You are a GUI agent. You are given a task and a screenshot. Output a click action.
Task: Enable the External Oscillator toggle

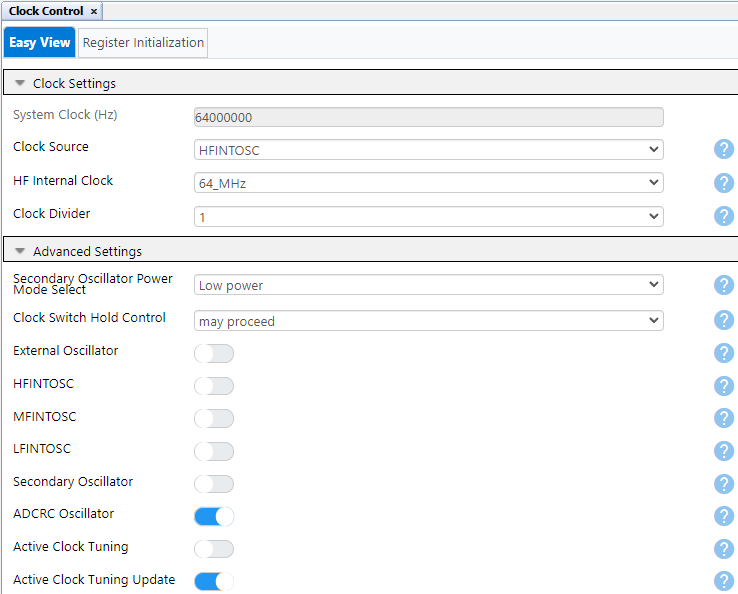click(x=214, y=353)
